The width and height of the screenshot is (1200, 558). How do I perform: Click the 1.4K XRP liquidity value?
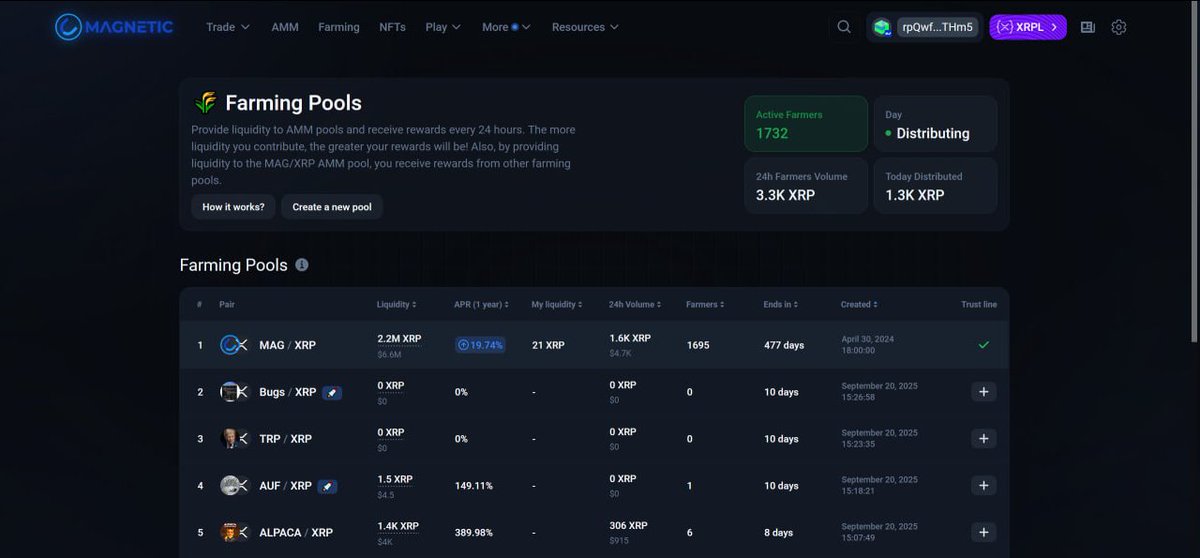pyautogui.click(x=398, y=526)
